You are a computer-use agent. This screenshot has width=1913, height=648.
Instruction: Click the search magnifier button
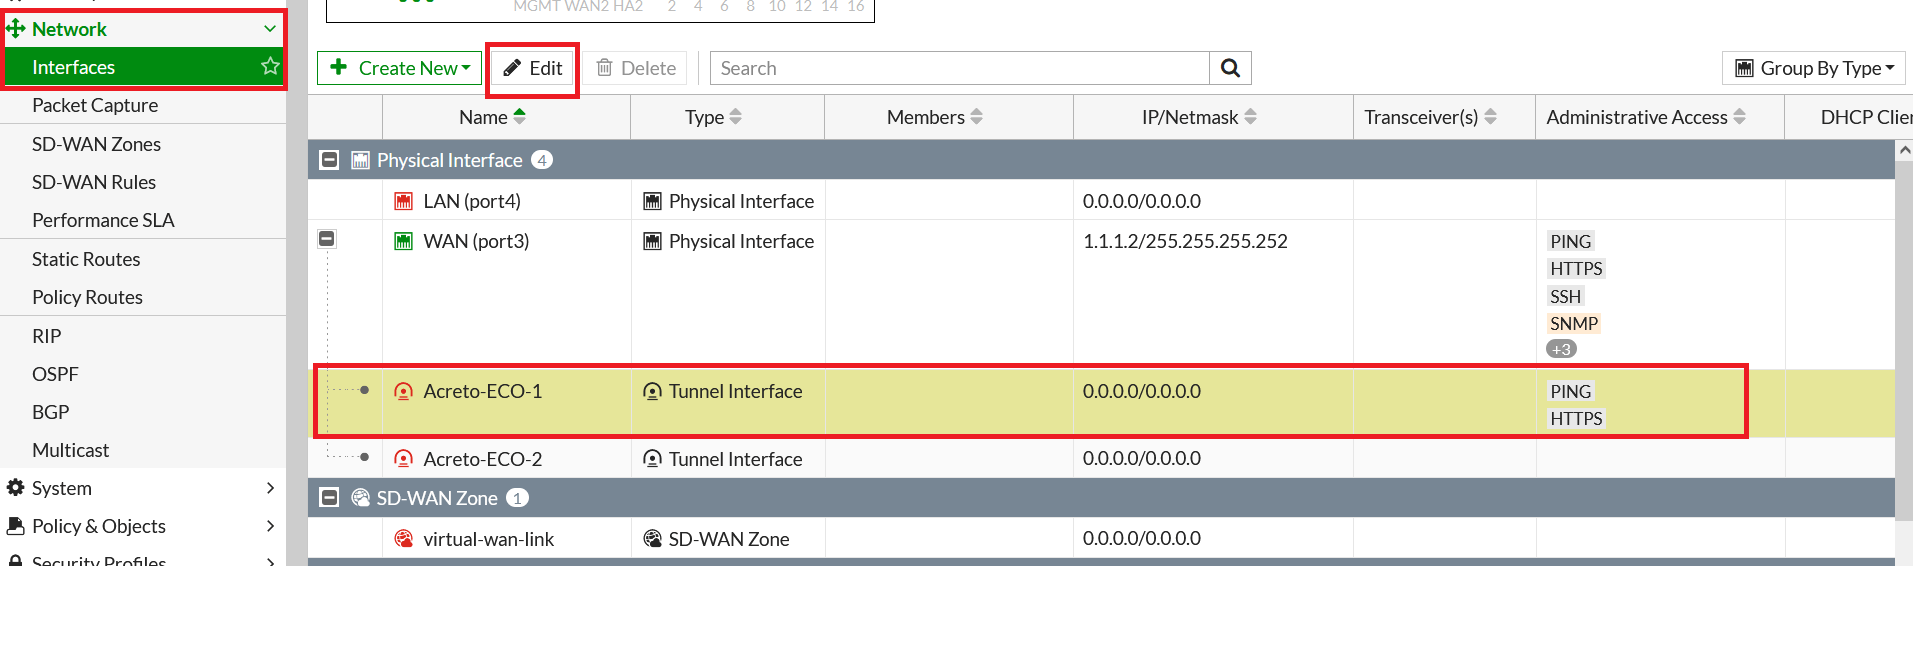coord(1231,68)
